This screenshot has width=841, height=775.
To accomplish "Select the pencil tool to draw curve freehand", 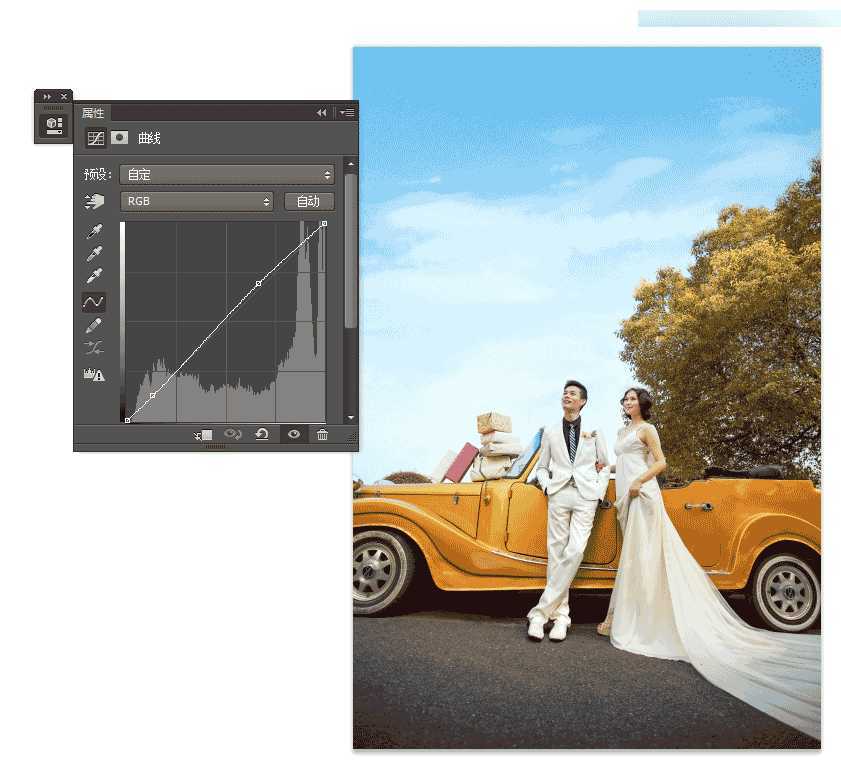I will click(92, 325).
